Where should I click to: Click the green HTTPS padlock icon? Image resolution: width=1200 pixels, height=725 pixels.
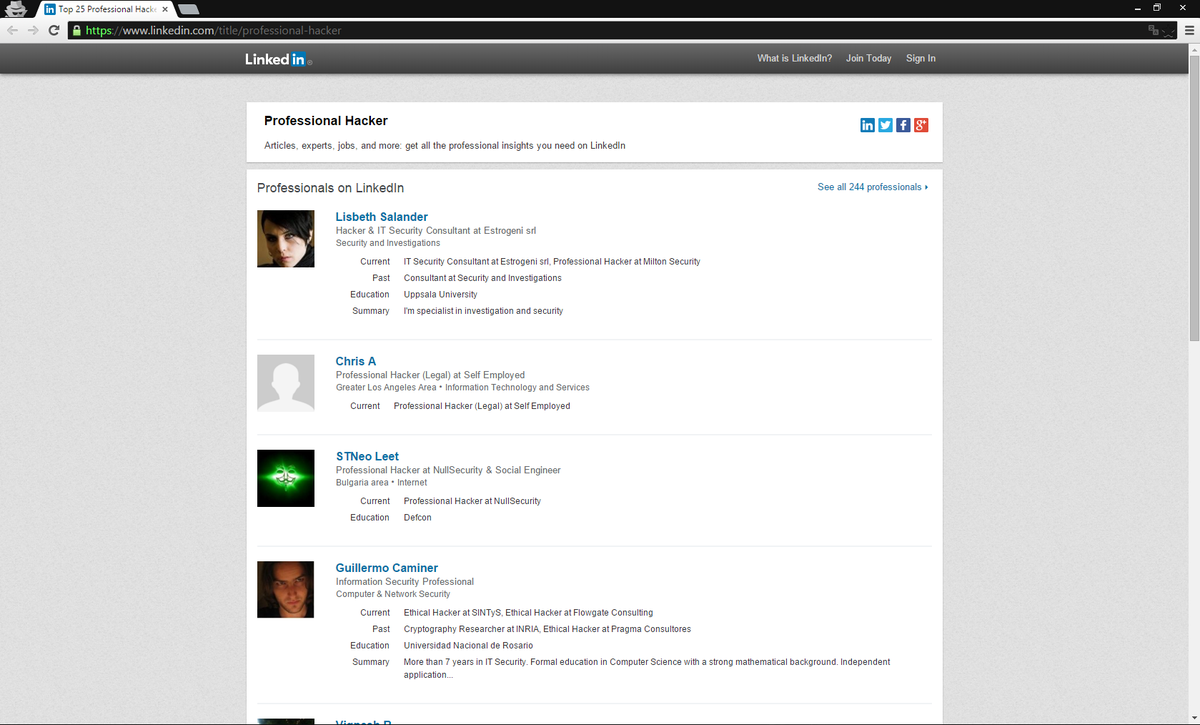76,30
